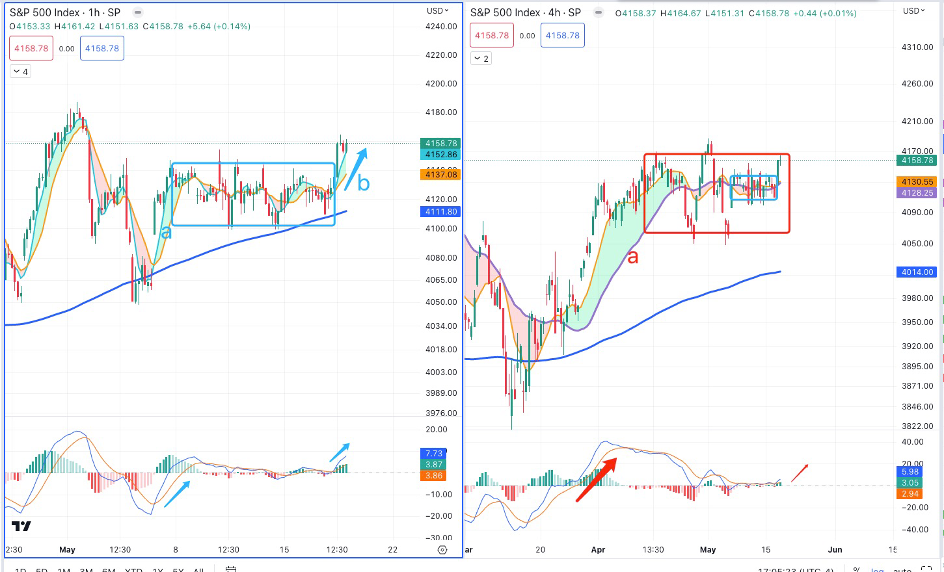Open symbol search via S&P 500 Index 4h title

(x=526, y=12)
